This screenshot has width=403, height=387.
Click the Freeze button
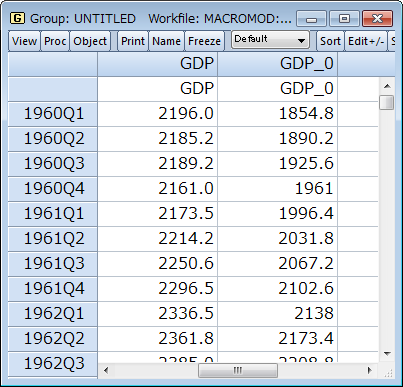coord(204,41)
